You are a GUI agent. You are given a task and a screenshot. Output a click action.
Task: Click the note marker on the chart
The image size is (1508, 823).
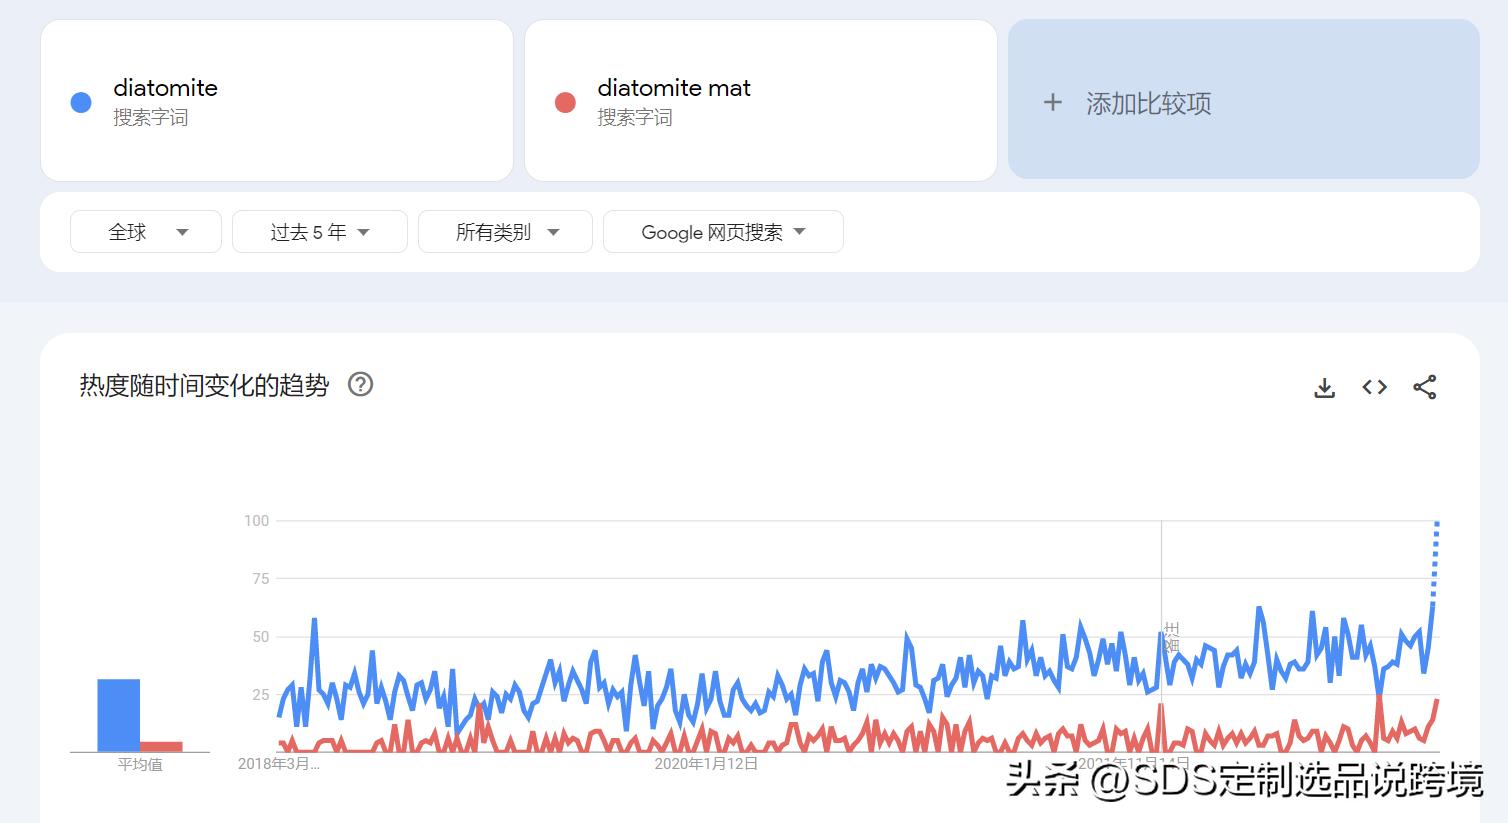(1171, 637)
